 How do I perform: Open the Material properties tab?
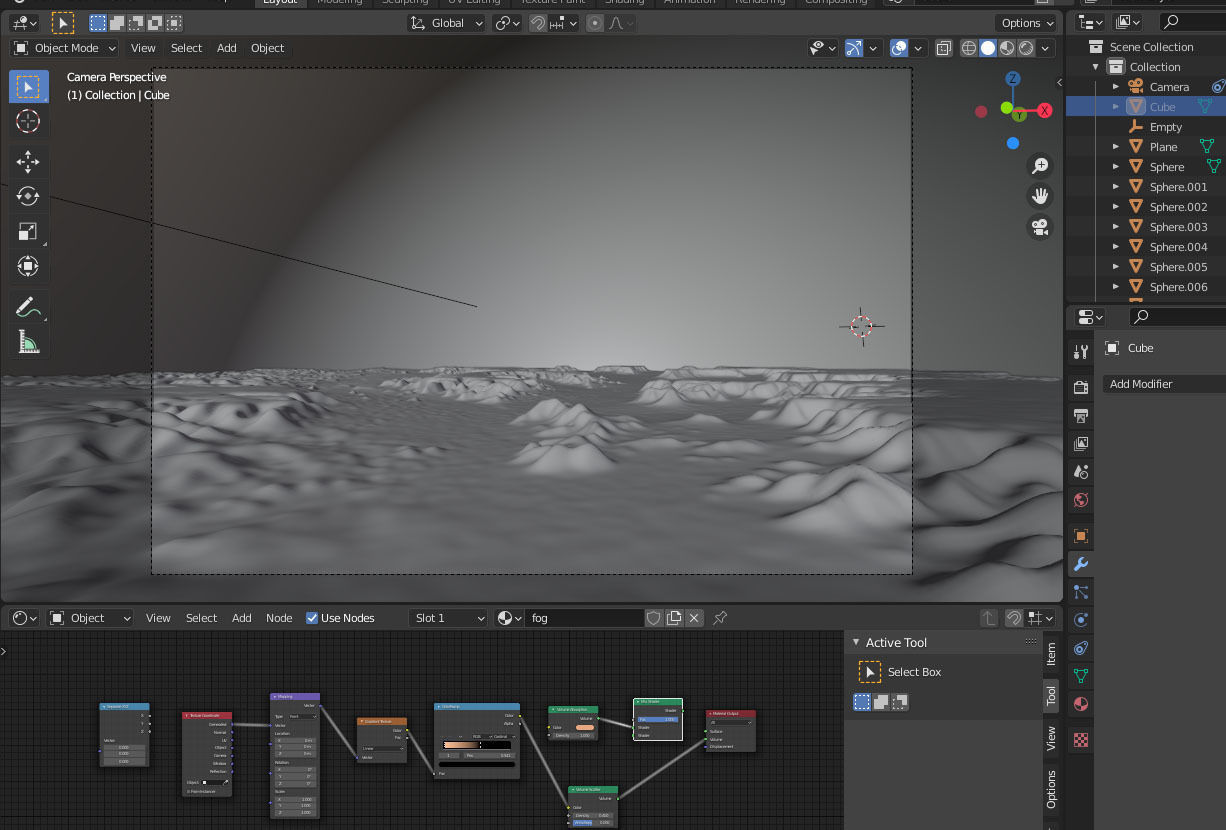click(1080, 704)
